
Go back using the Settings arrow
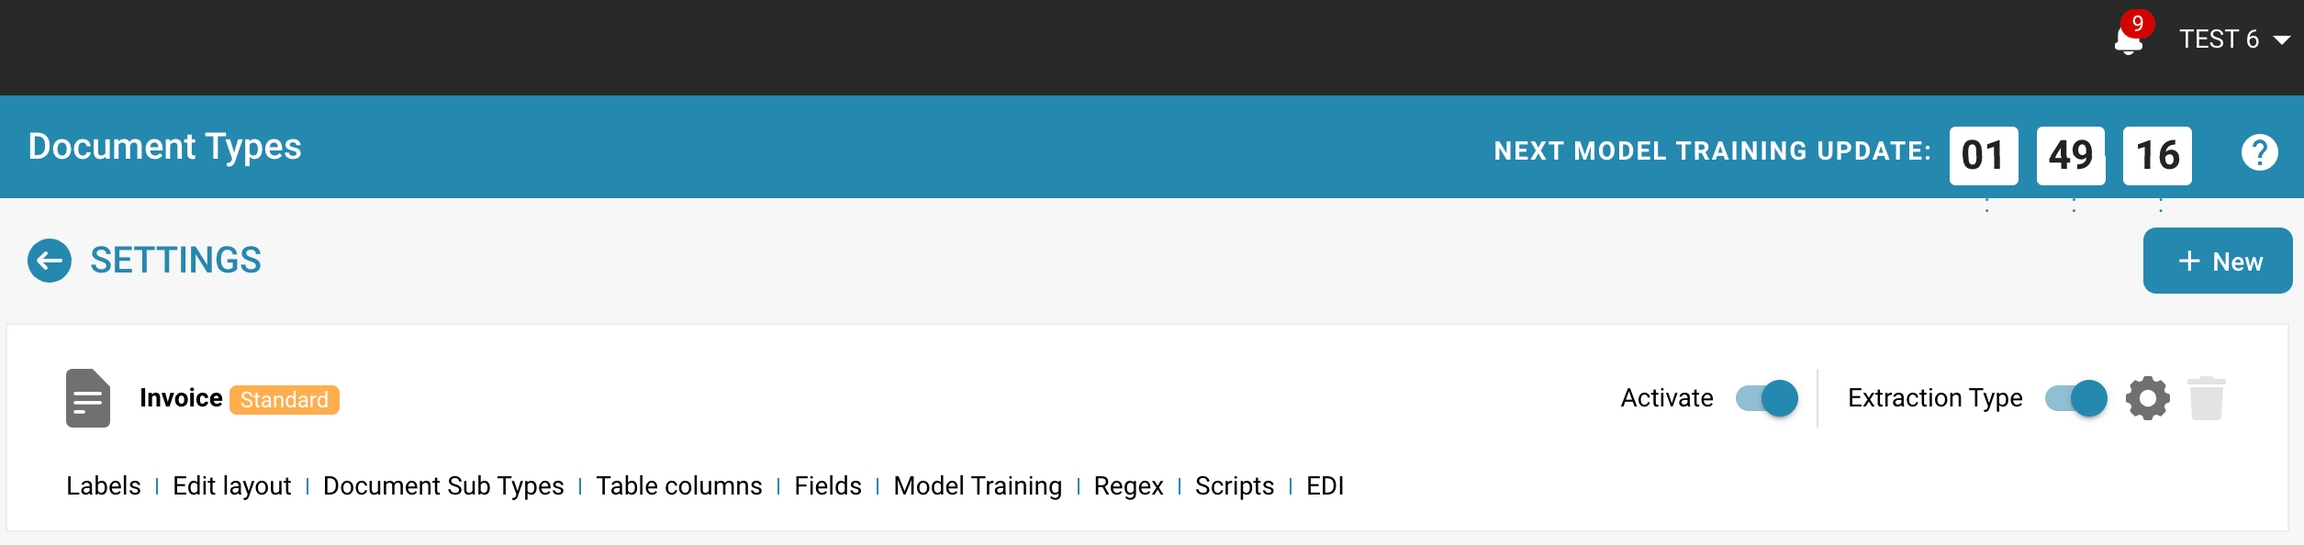pyautogui.click(x=49, y=261)
